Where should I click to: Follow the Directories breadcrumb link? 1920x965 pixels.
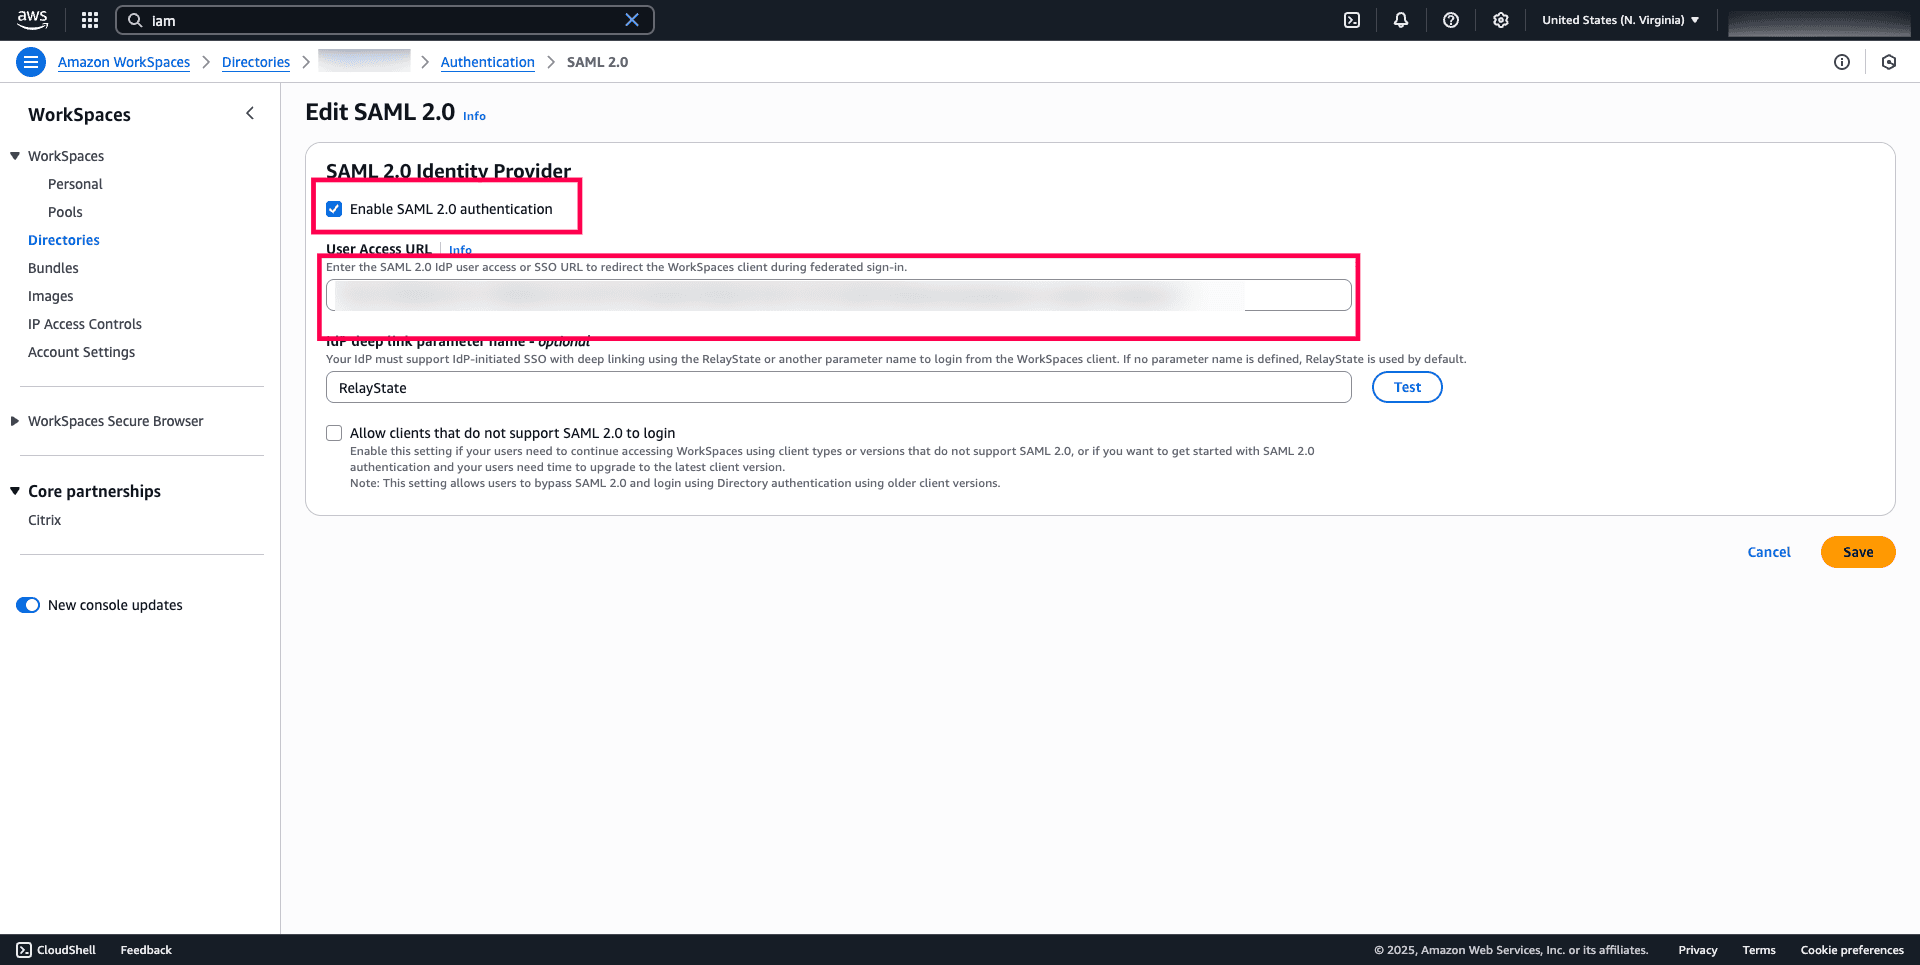[x=256, y=62]
